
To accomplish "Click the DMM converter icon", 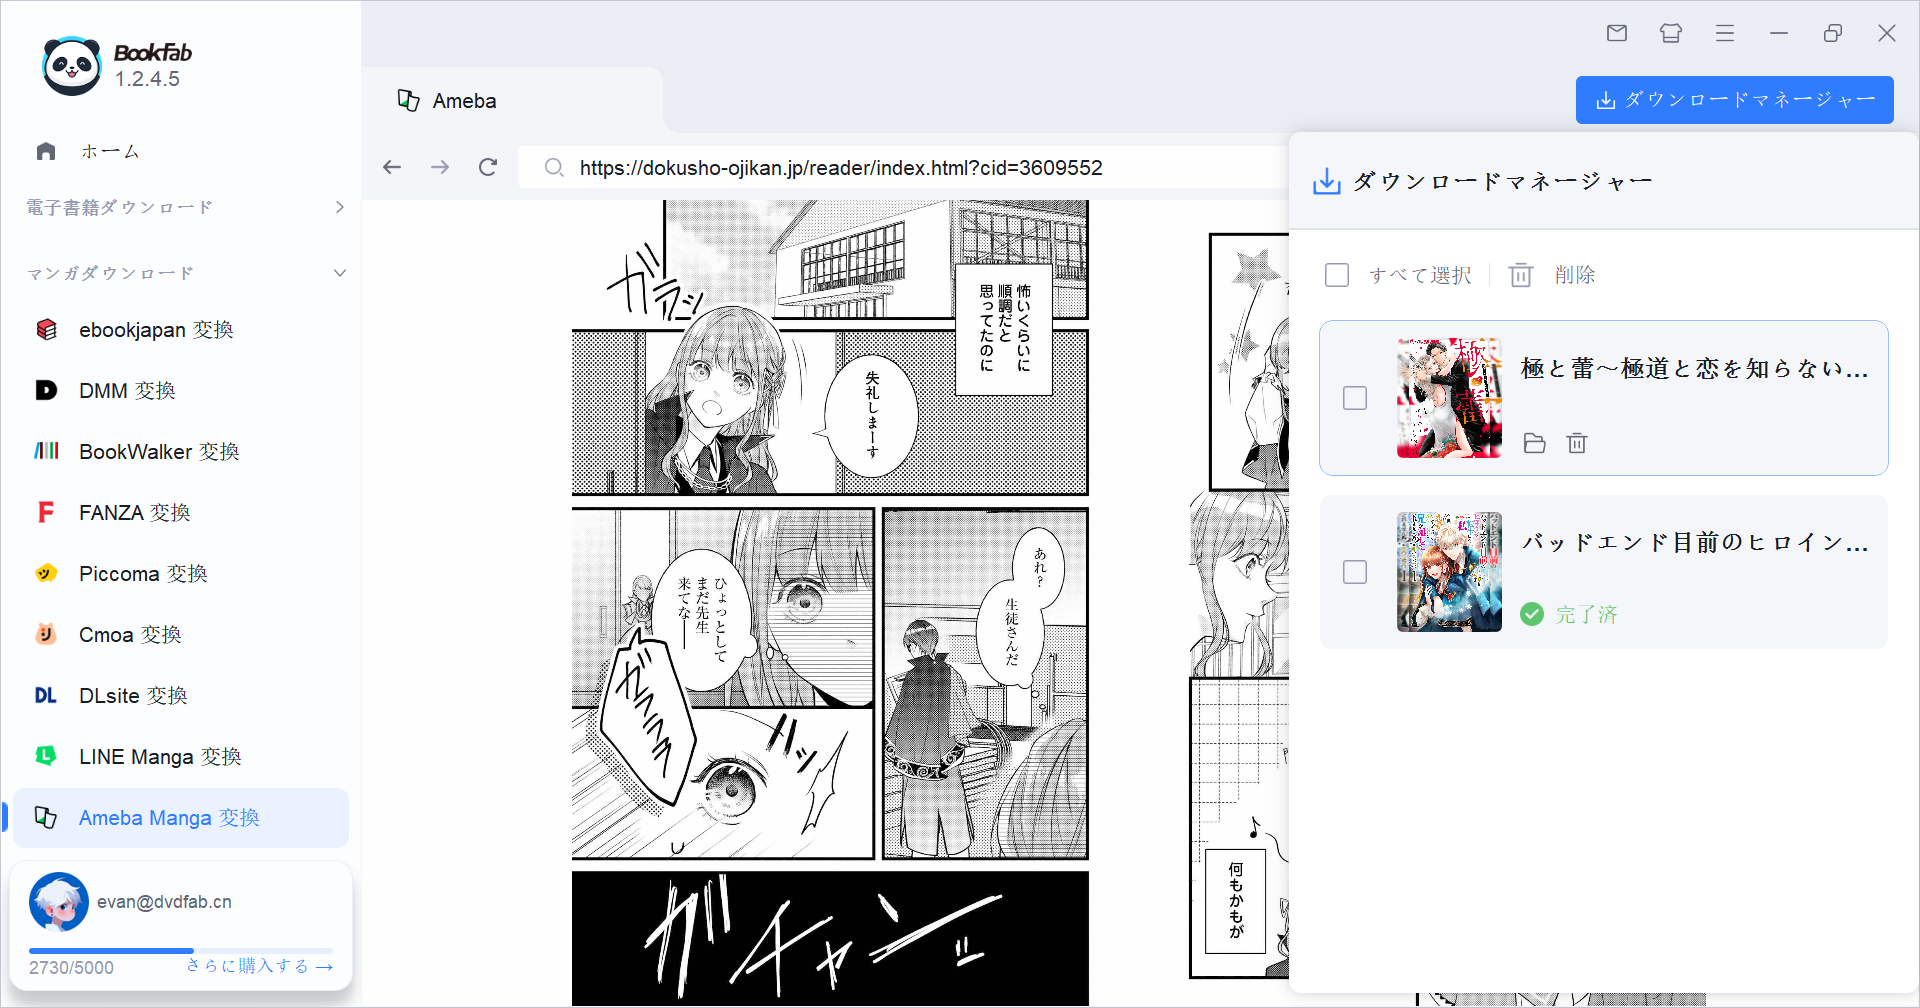I will (46, 390).
